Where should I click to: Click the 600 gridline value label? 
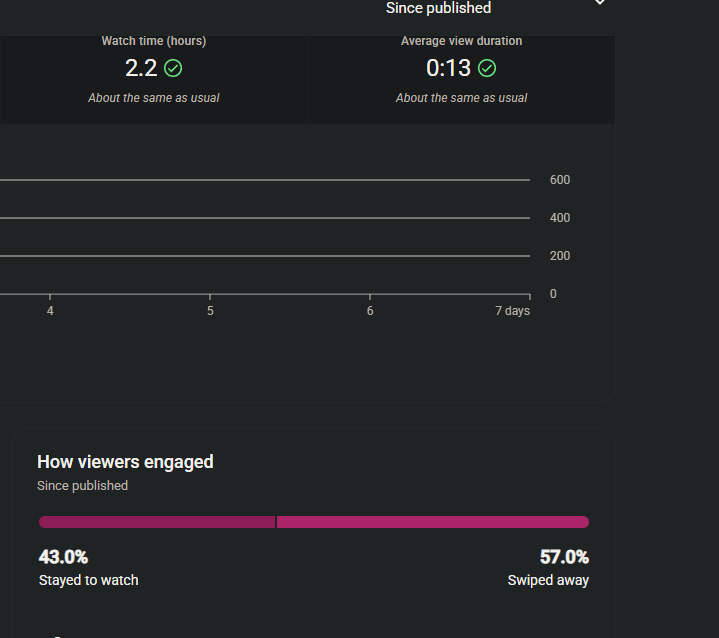(x=559, y=180)
